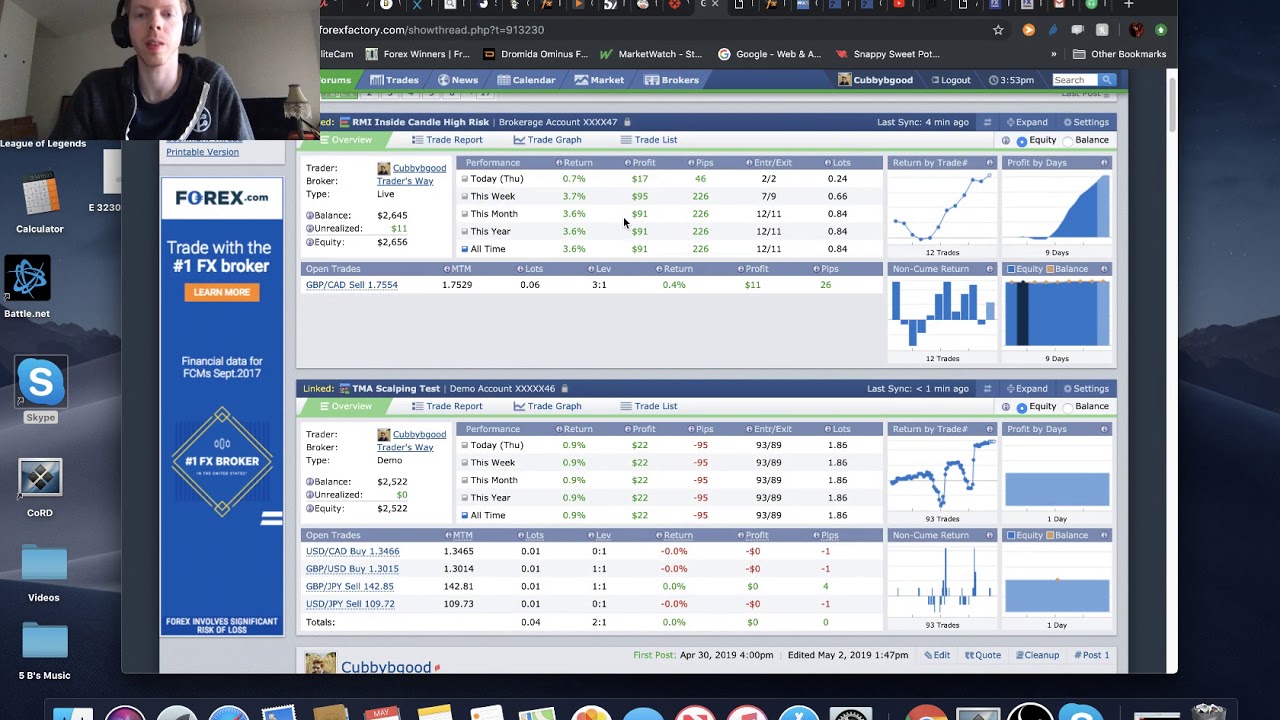1280x720 pixels.
Task: Select Balance radio for TMA Scalping Test account
Action: (1067, 407)
